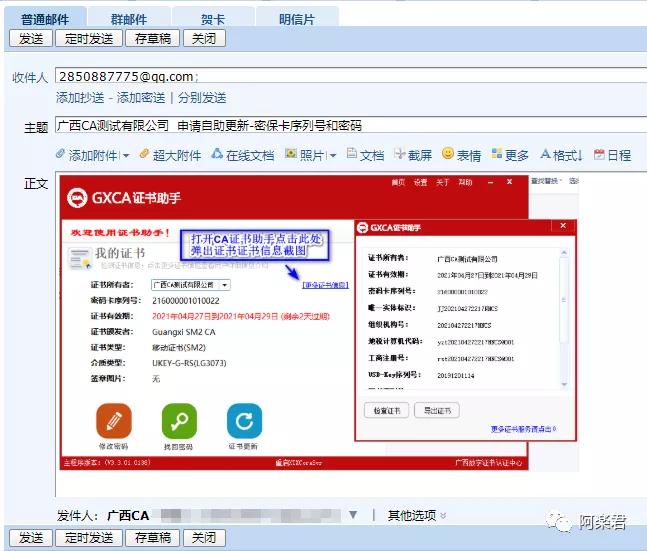Screen dimensions: 647x551
Task: Click 帮助 in GXCA window menu
Action: pos(465,182)
